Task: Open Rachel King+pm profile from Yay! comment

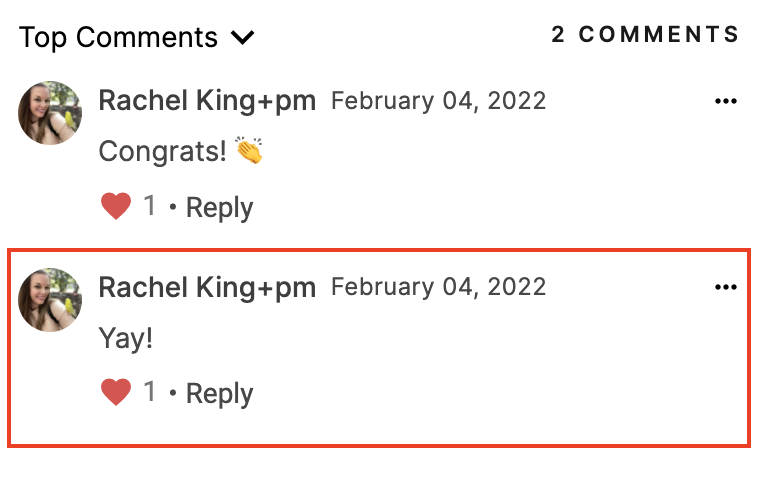Action: coord(207,287)
